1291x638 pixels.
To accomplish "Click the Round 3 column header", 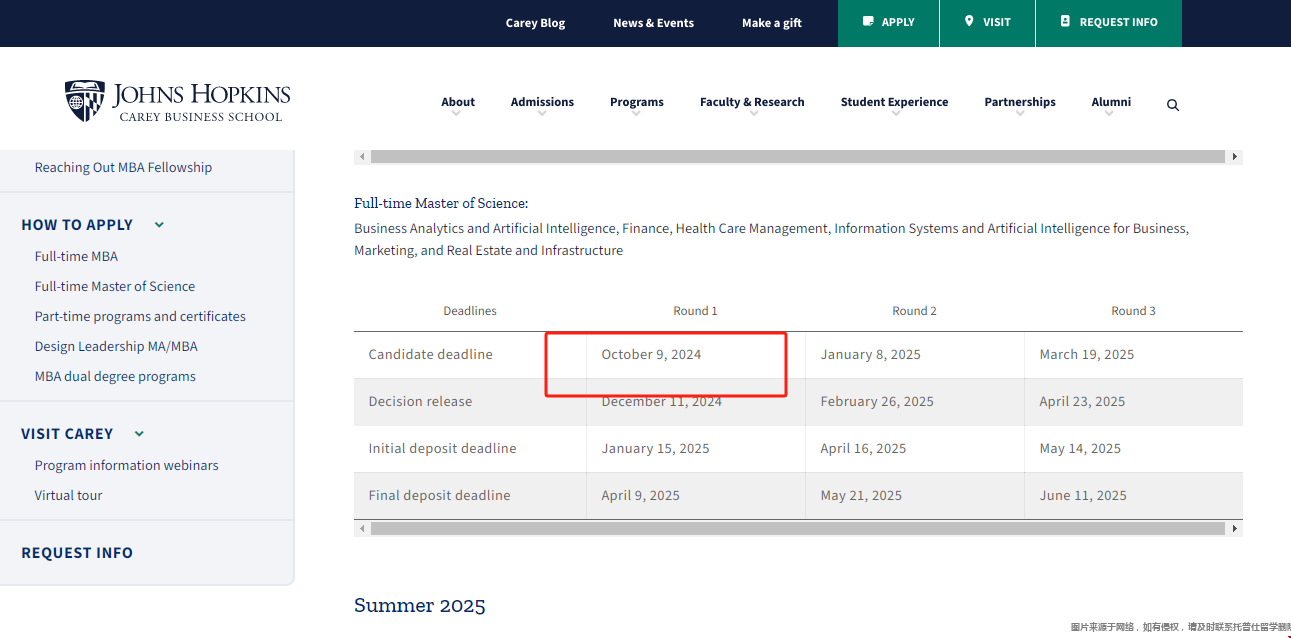I will click(x=1133, y=311).
